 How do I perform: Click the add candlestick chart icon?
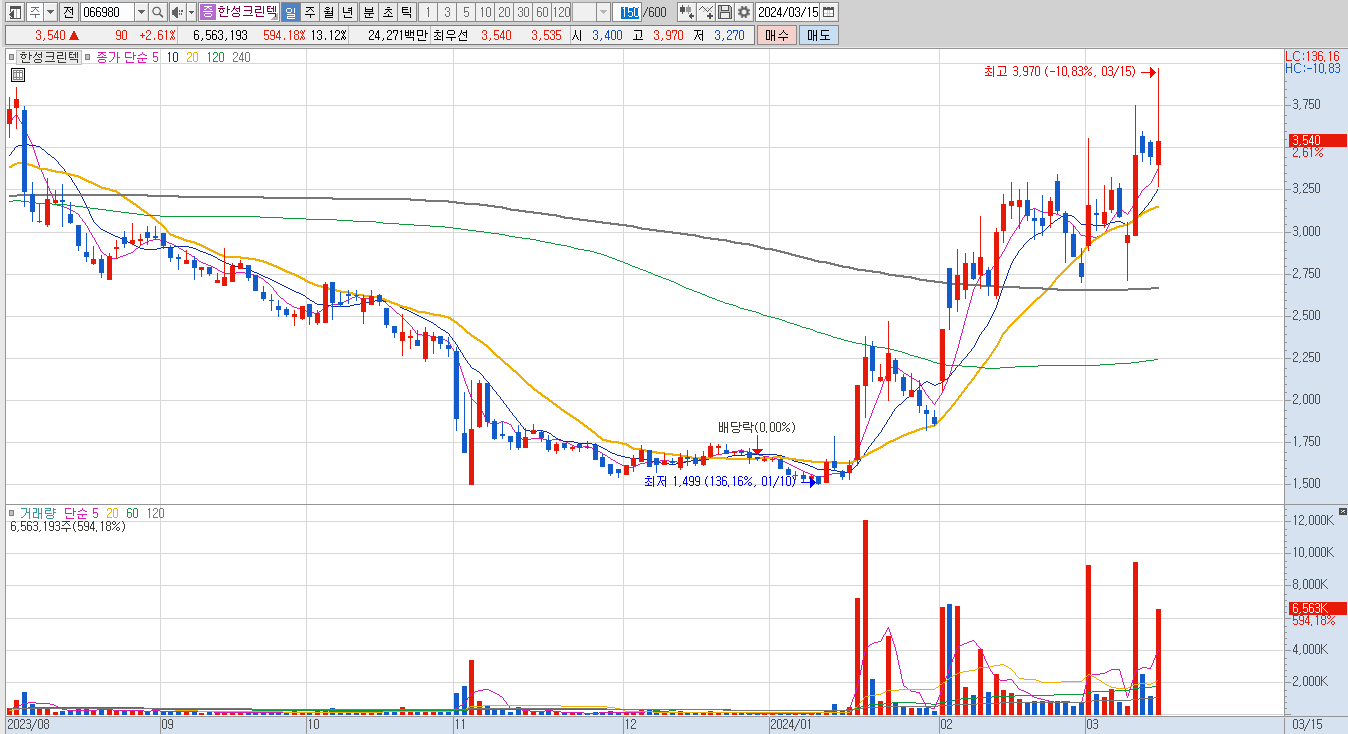(687, 12)
